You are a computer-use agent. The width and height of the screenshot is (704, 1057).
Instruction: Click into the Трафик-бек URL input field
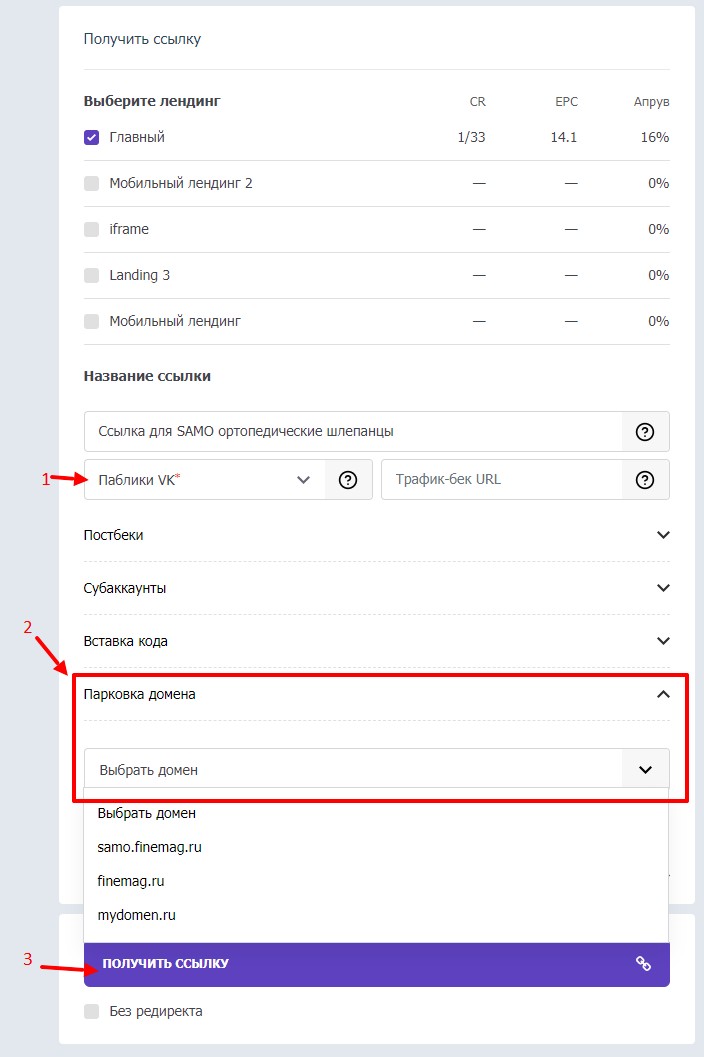click(501, 479)
